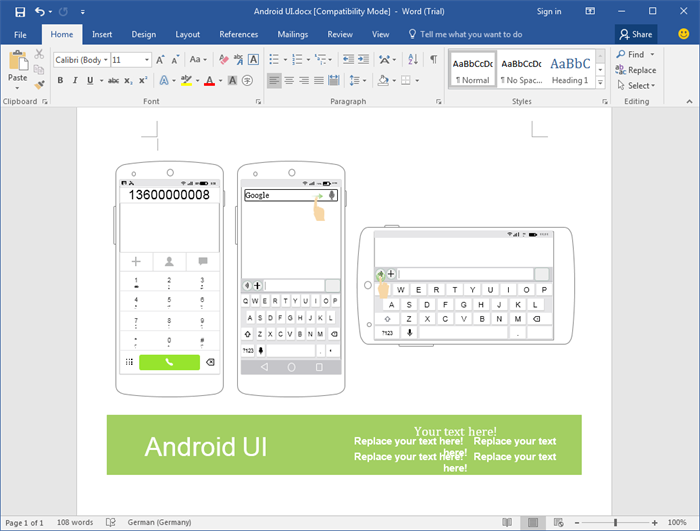The height and width of the screenshot is (531, 700).
Task: Click the Share button
Action: click(635, 34)
